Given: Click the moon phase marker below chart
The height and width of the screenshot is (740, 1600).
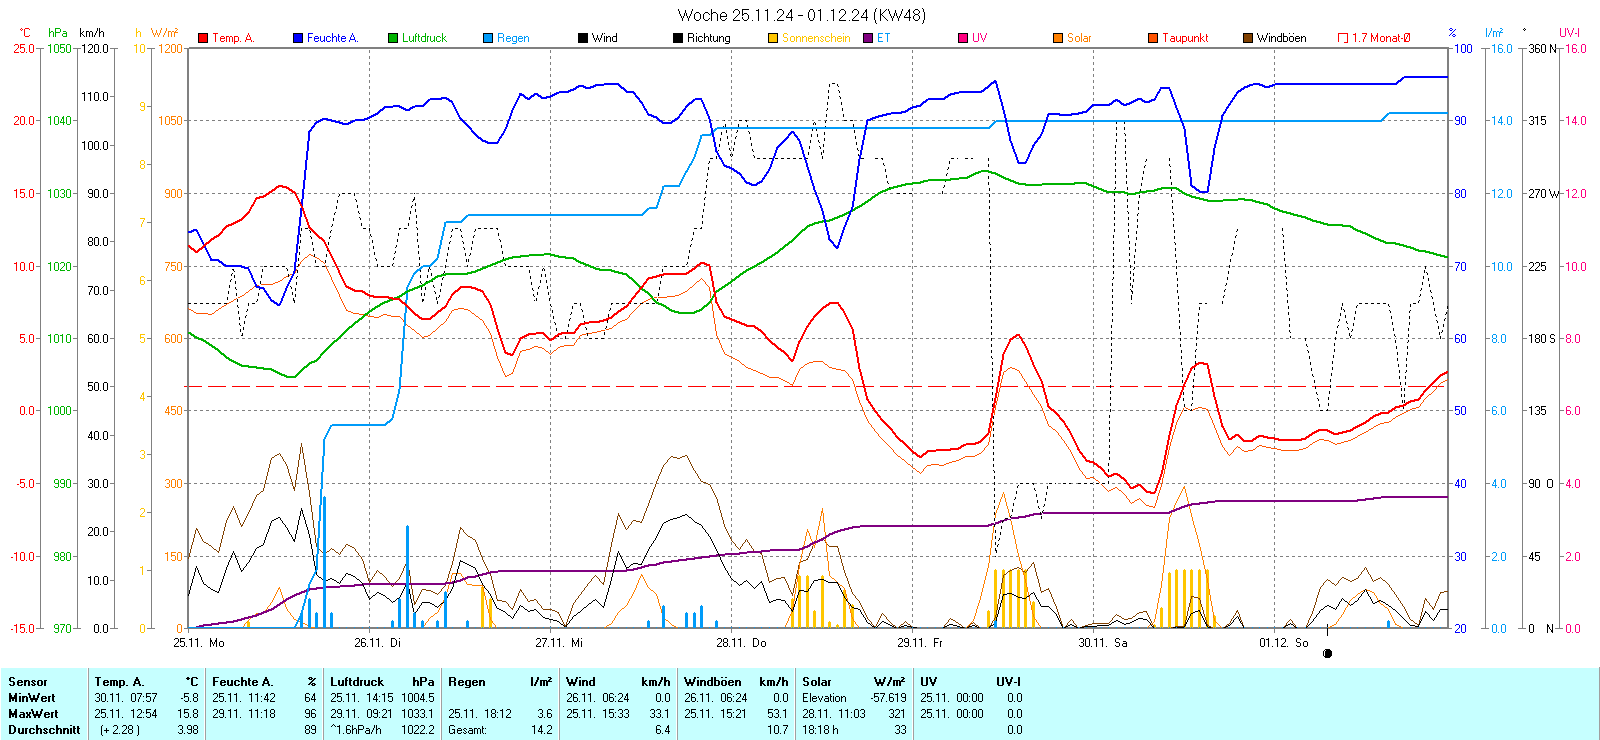Looking at the screenshot, I should 1327,654.
